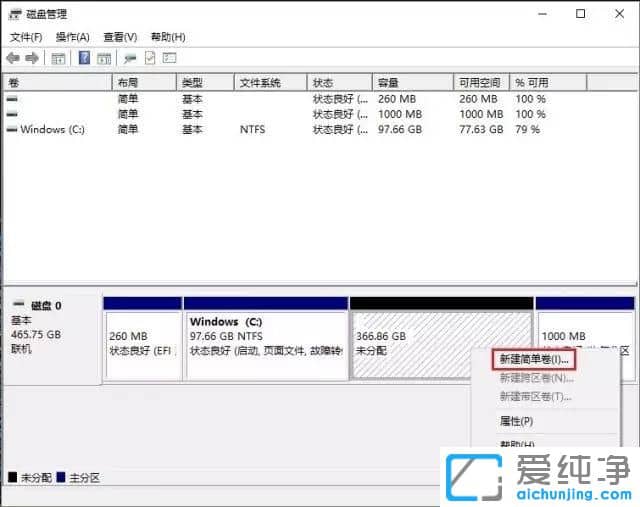Click the disk icon left of Windows (C:) in list
This screenshot has width=640, height=507.
[x=12, y=129]
